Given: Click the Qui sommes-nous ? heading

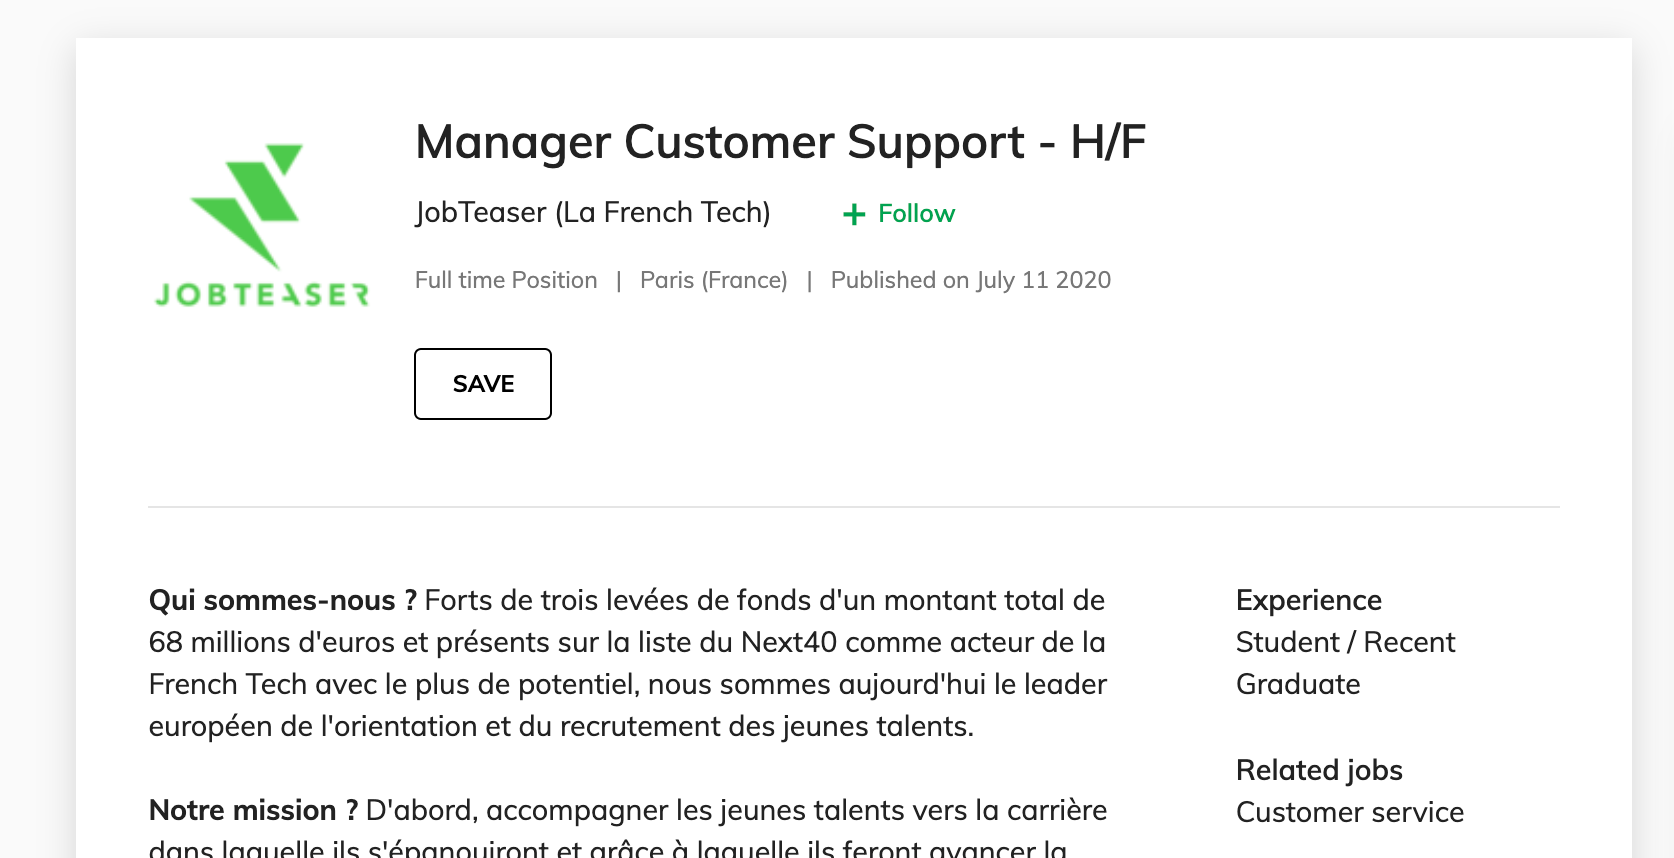Looking at the screenshot, I should pos(283,600).
